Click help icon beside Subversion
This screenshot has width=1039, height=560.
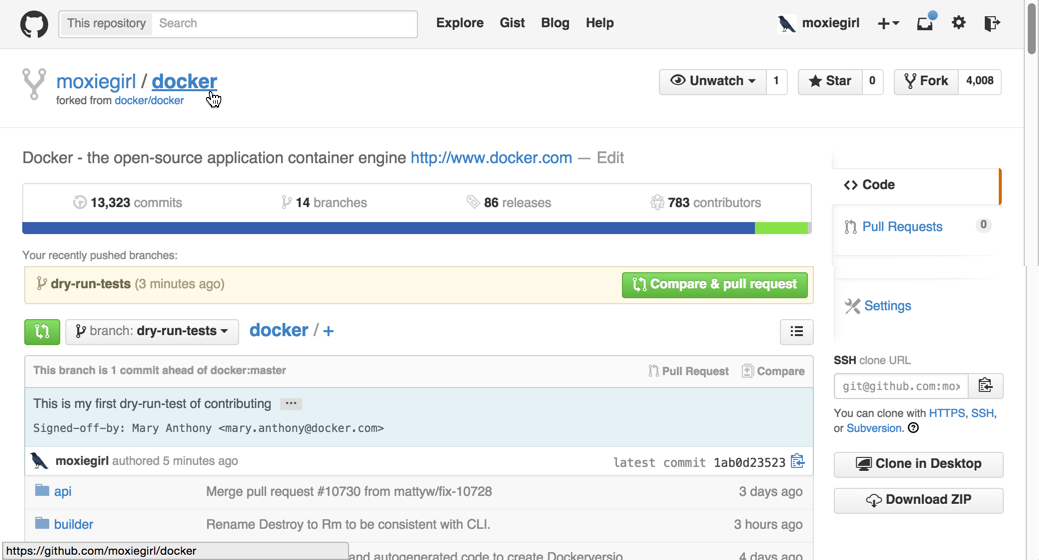(x=913, y=428)
